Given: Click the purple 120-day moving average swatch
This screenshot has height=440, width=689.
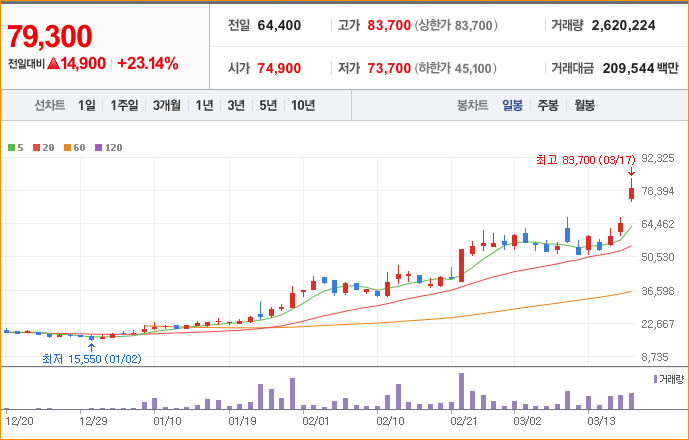Looking at the screenshot, I should (x=98, y=148).
